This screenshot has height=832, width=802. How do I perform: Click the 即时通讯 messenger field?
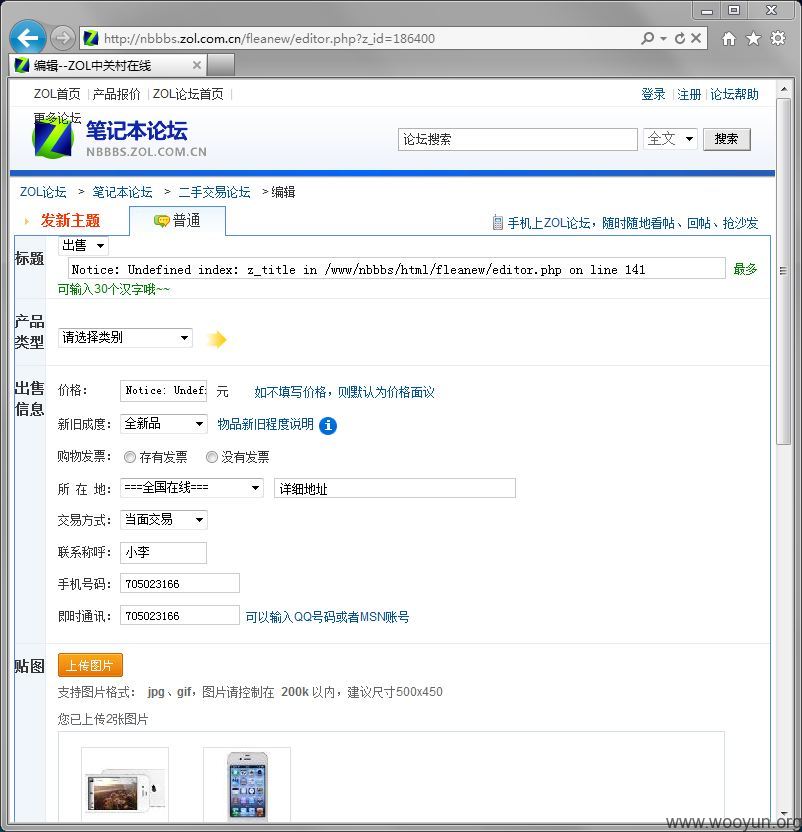(180, 616)
